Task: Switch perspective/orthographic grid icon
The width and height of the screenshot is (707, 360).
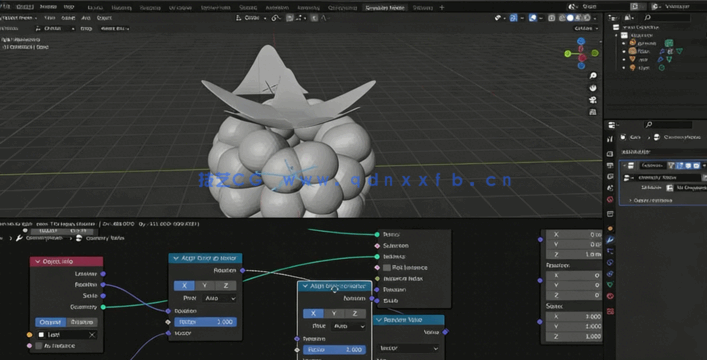Action: point(593,112)
